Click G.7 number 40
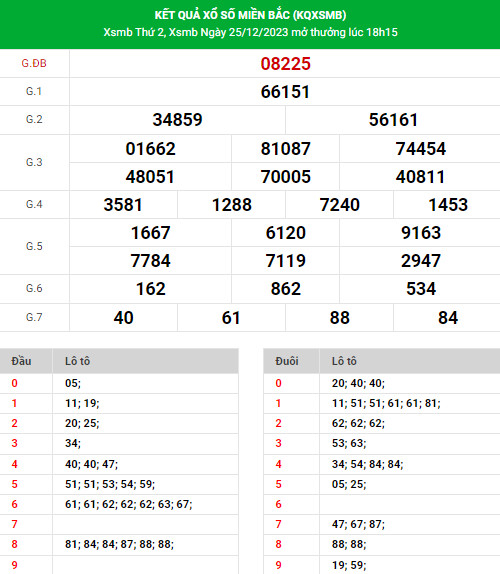Image resolution: width=500 pixels, height=574 pixels. click(x=123, y=318)
